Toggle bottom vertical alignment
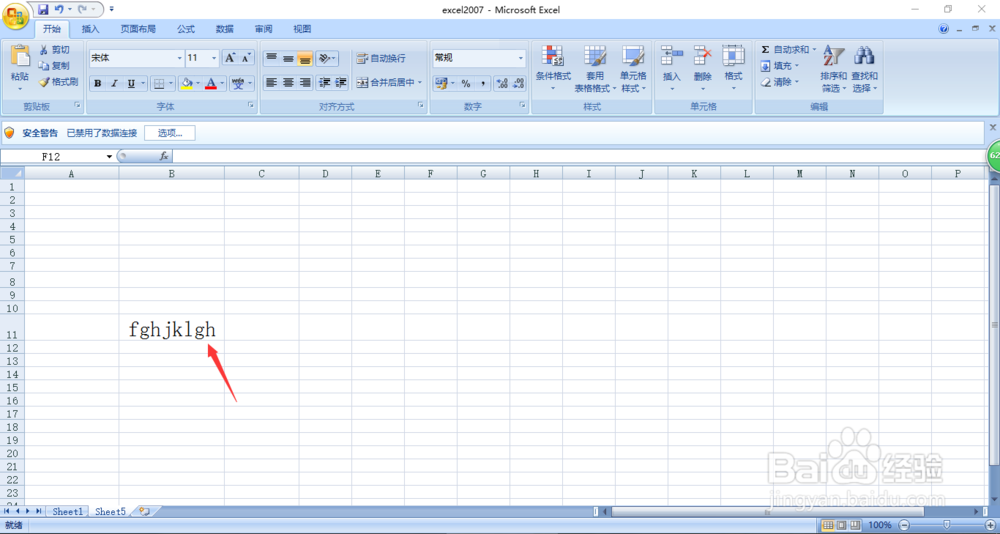 point(305,58)
